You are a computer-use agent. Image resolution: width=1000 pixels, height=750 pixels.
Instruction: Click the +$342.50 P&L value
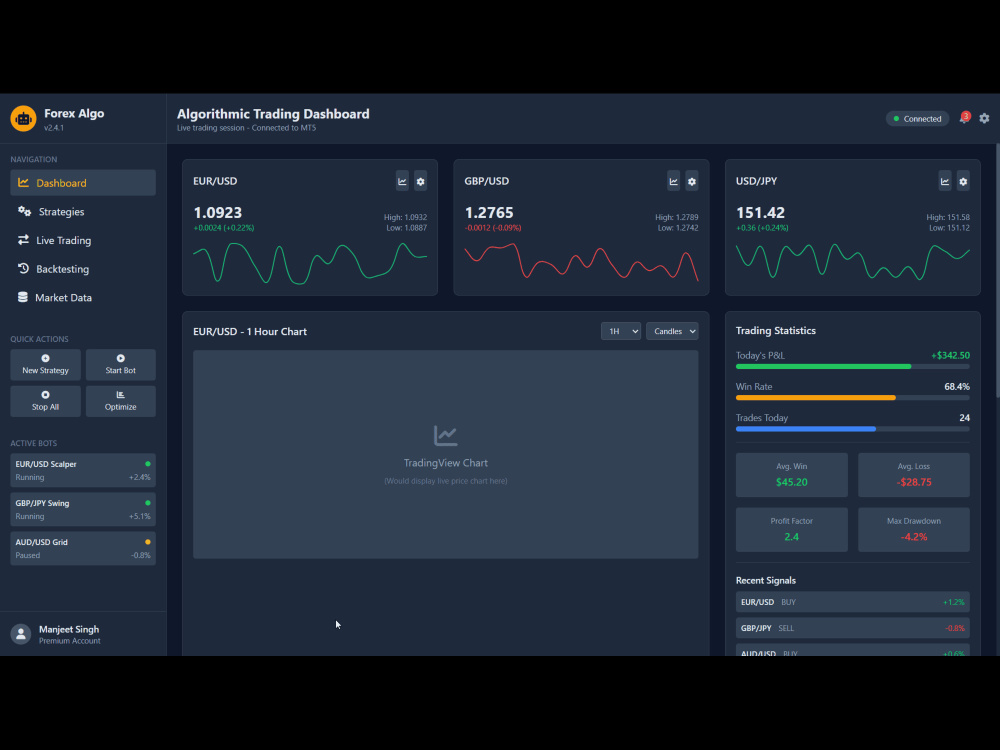click(x=950, y=355)
